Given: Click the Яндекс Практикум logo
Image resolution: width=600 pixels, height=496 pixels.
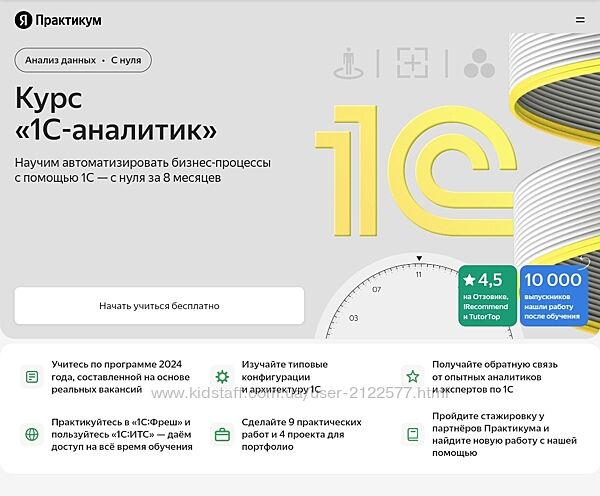Looking at the screenshot, I should [x=58, y=20].
